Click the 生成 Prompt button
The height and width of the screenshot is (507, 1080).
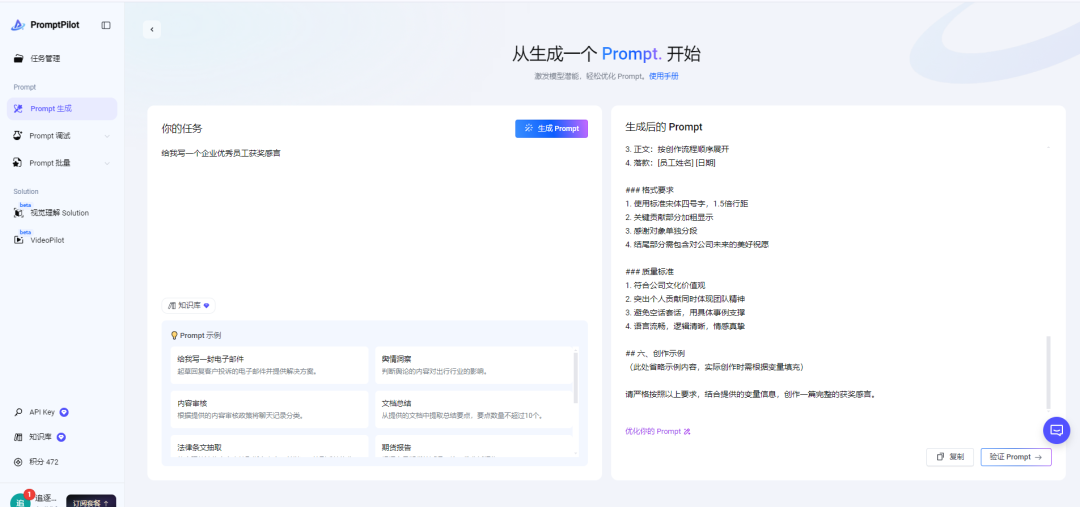(551, 129)
